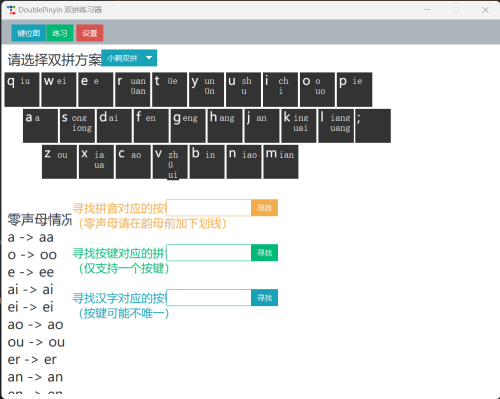The width and height of the screenshot is (500, 399).
Task: Click the l key tile (iang uang)
Action: 336,126
